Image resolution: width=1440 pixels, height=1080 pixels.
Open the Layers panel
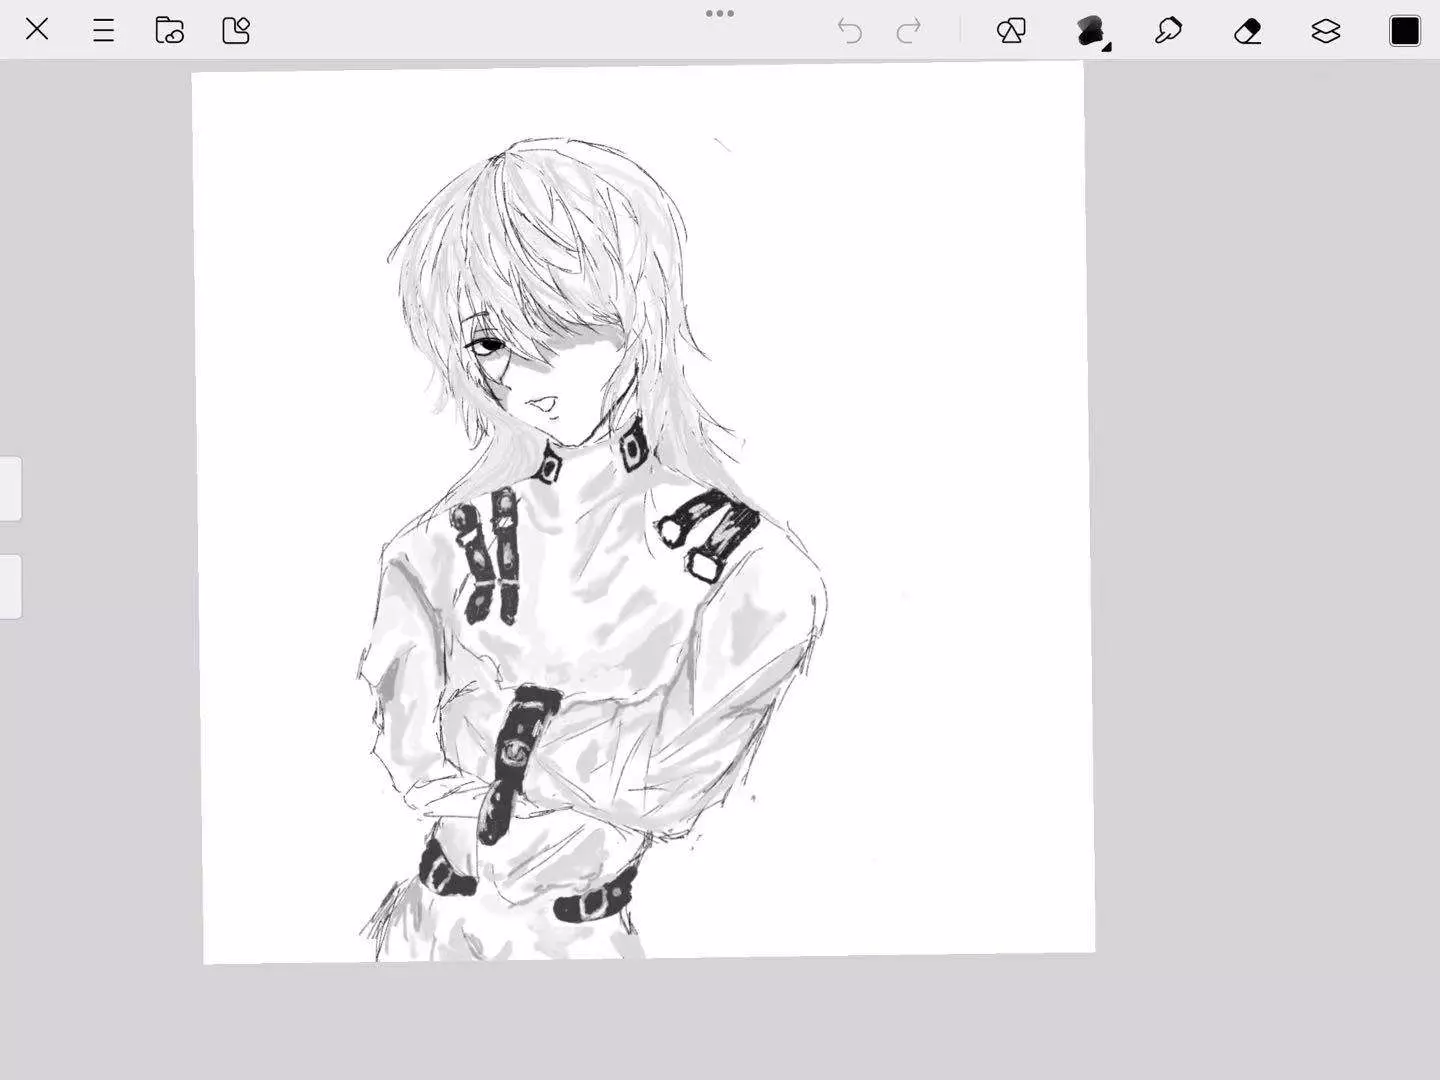(x=1325, y=31)
